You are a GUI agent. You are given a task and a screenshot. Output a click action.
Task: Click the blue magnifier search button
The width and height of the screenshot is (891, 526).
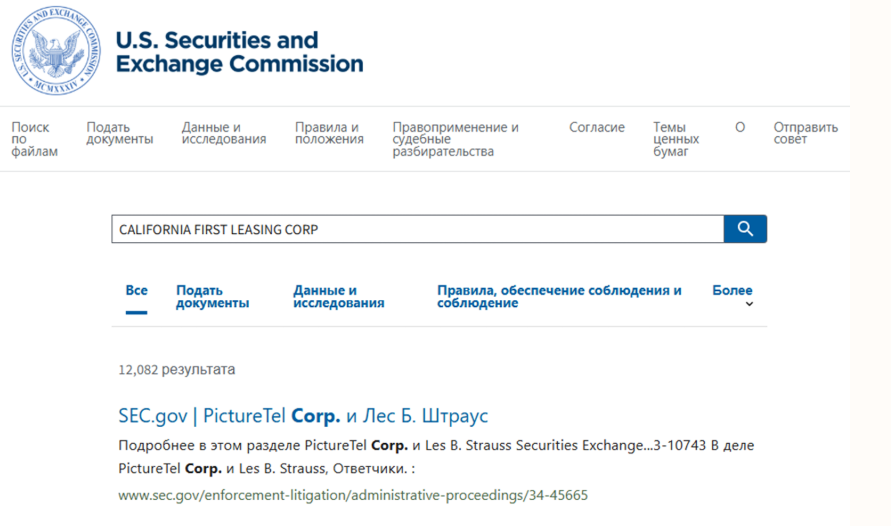tap(745, 229)
